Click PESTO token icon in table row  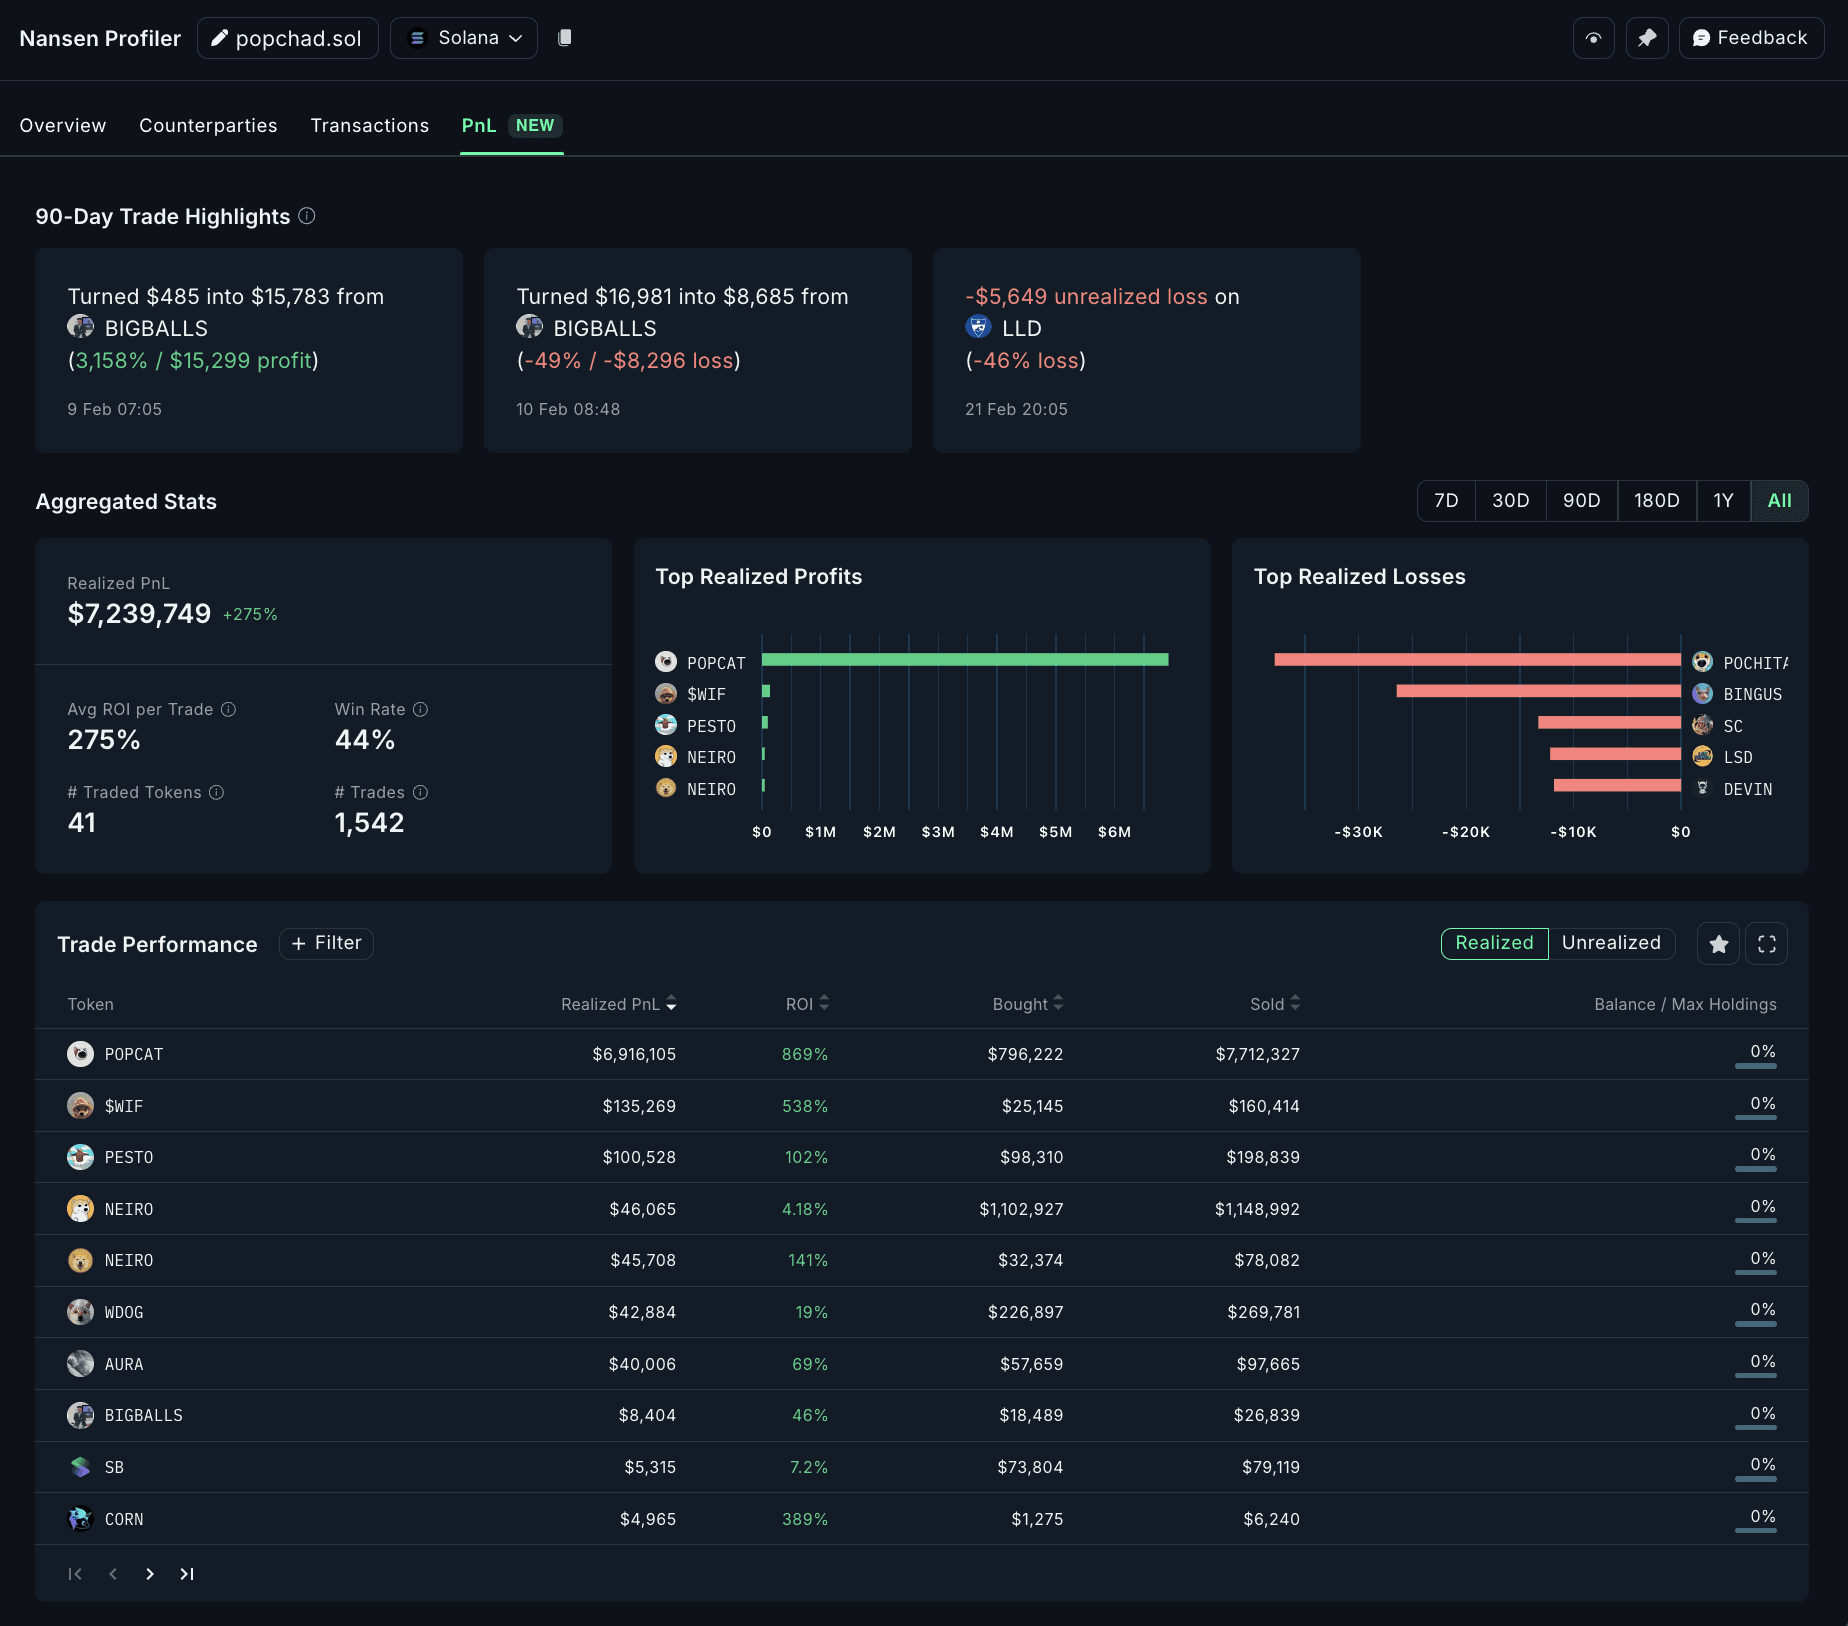pos(80,1157)
